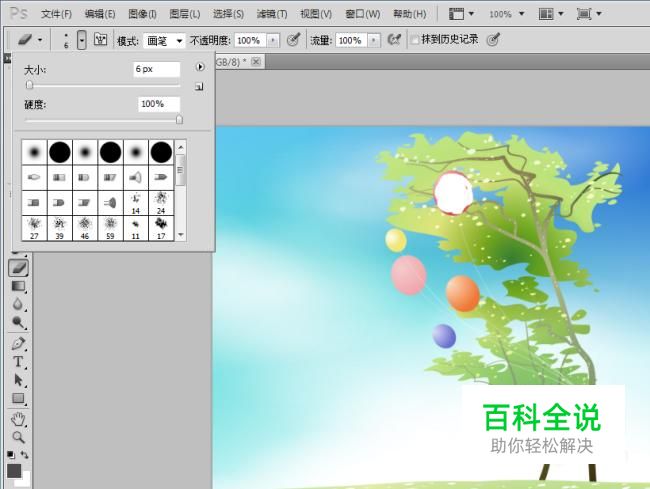
Task: Open the 模式 (mode) dropdown
Action: (x=164, y=41)
